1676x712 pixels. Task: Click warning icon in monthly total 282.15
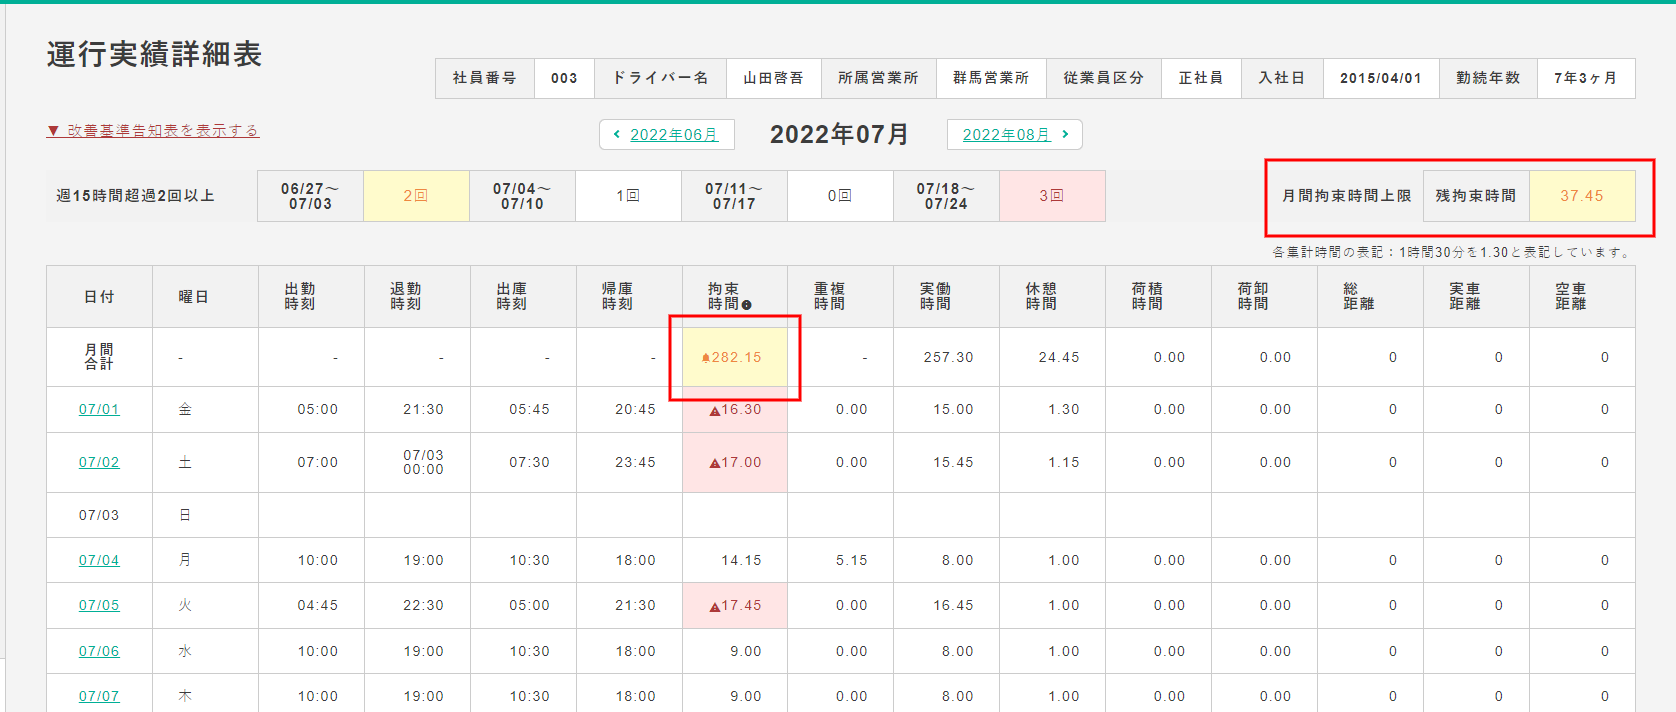coord(706,358)
